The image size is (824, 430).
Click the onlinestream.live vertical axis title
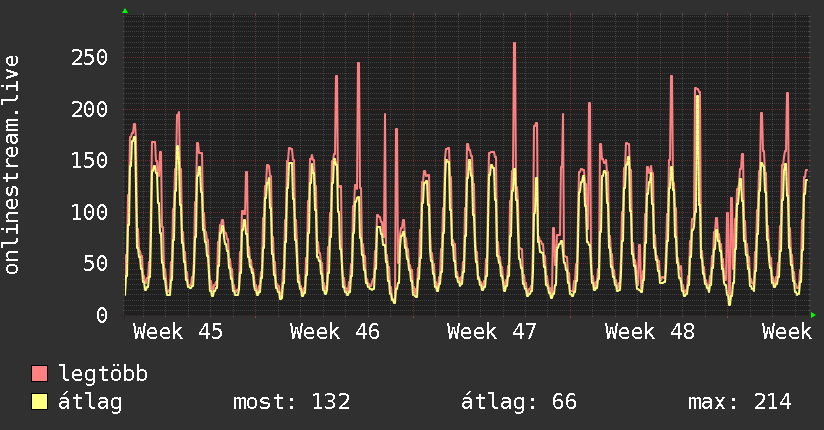click(12, 165)
